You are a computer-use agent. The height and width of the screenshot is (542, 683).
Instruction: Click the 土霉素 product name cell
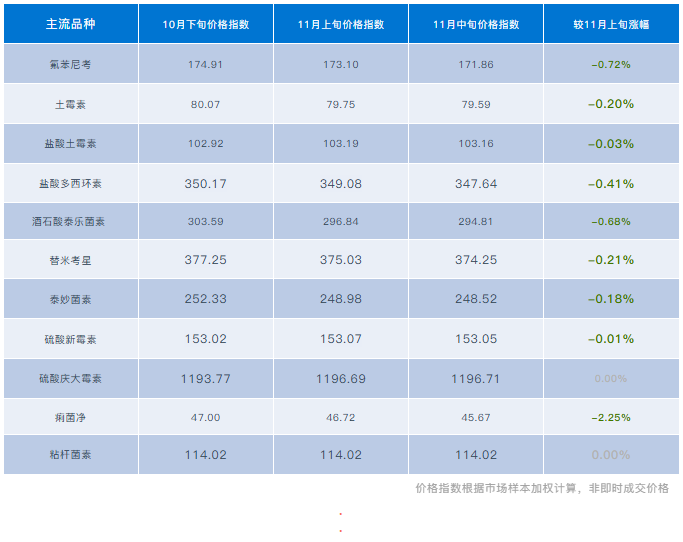[69, 104]
